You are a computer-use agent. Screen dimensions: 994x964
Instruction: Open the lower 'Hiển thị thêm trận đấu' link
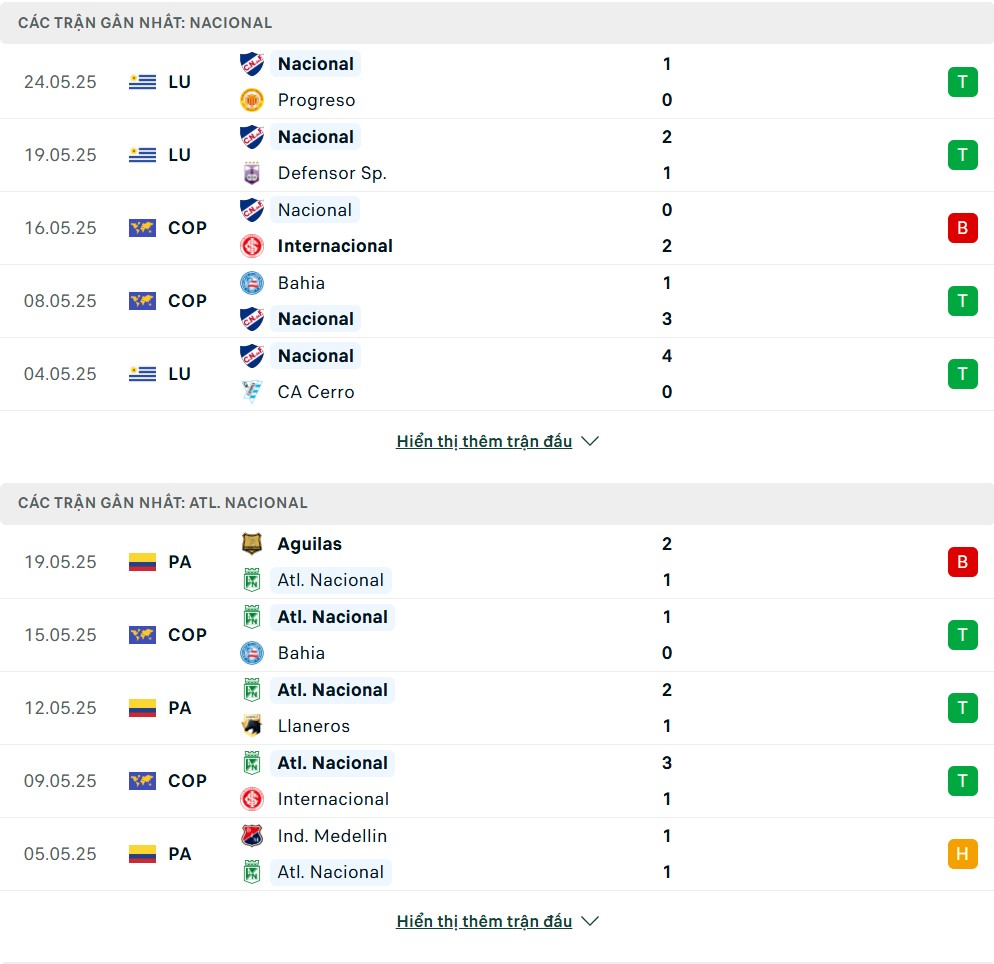pyautogui.click(x=484, y=921)
